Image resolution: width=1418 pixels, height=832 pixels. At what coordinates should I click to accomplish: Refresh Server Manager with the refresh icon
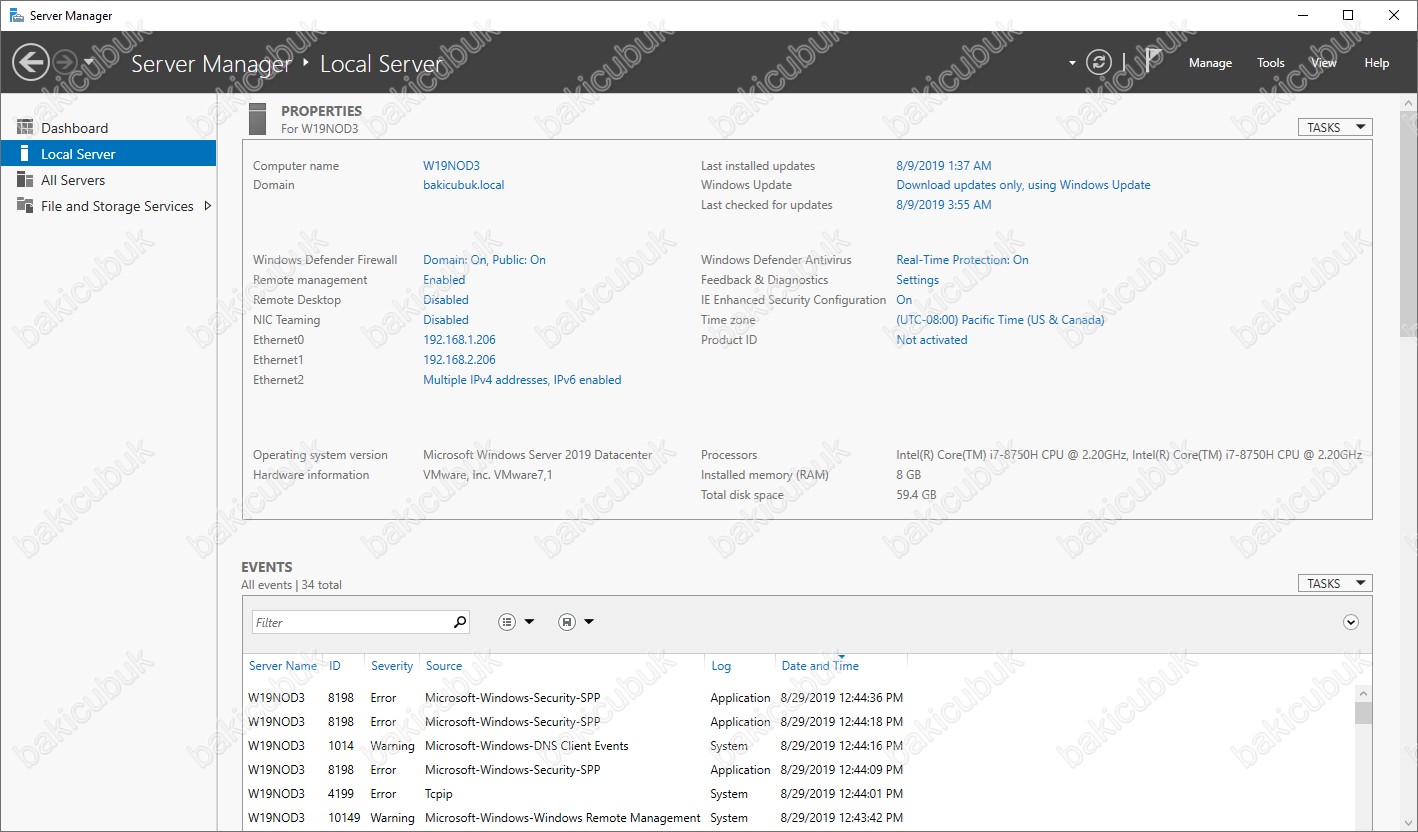point(1099,62)
